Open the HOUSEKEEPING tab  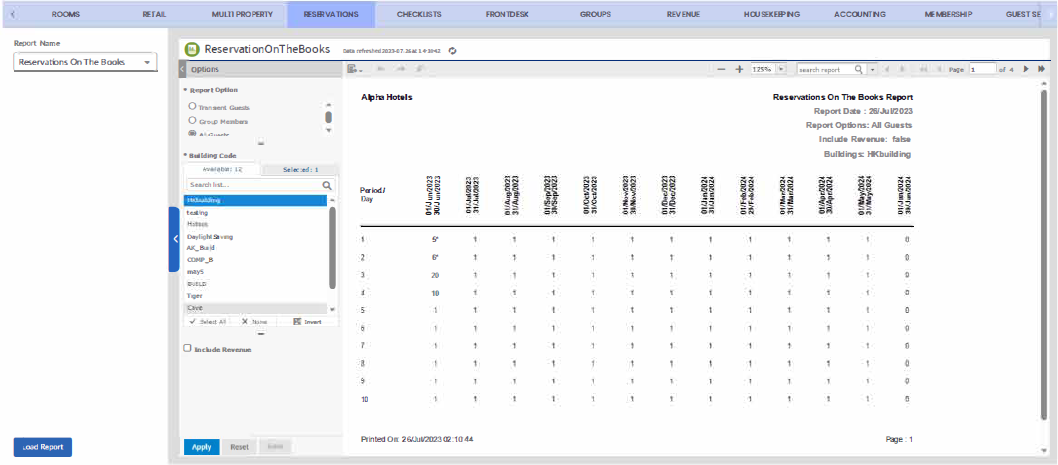(x=772, y=14)
